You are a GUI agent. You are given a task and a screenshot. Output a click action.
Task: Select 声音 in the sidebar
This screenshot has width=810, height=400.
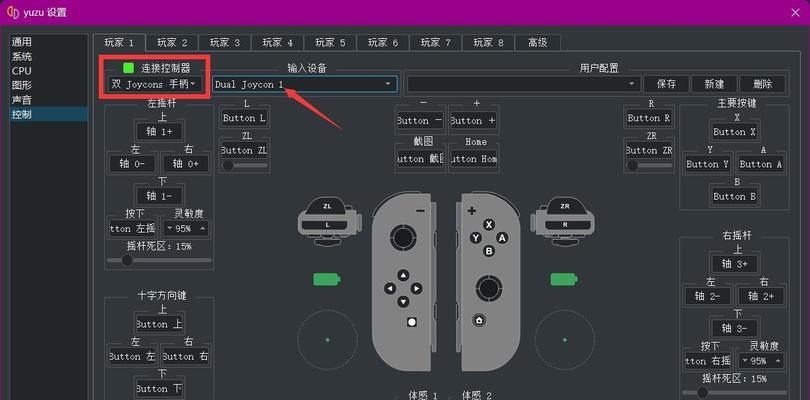(49, 100)
